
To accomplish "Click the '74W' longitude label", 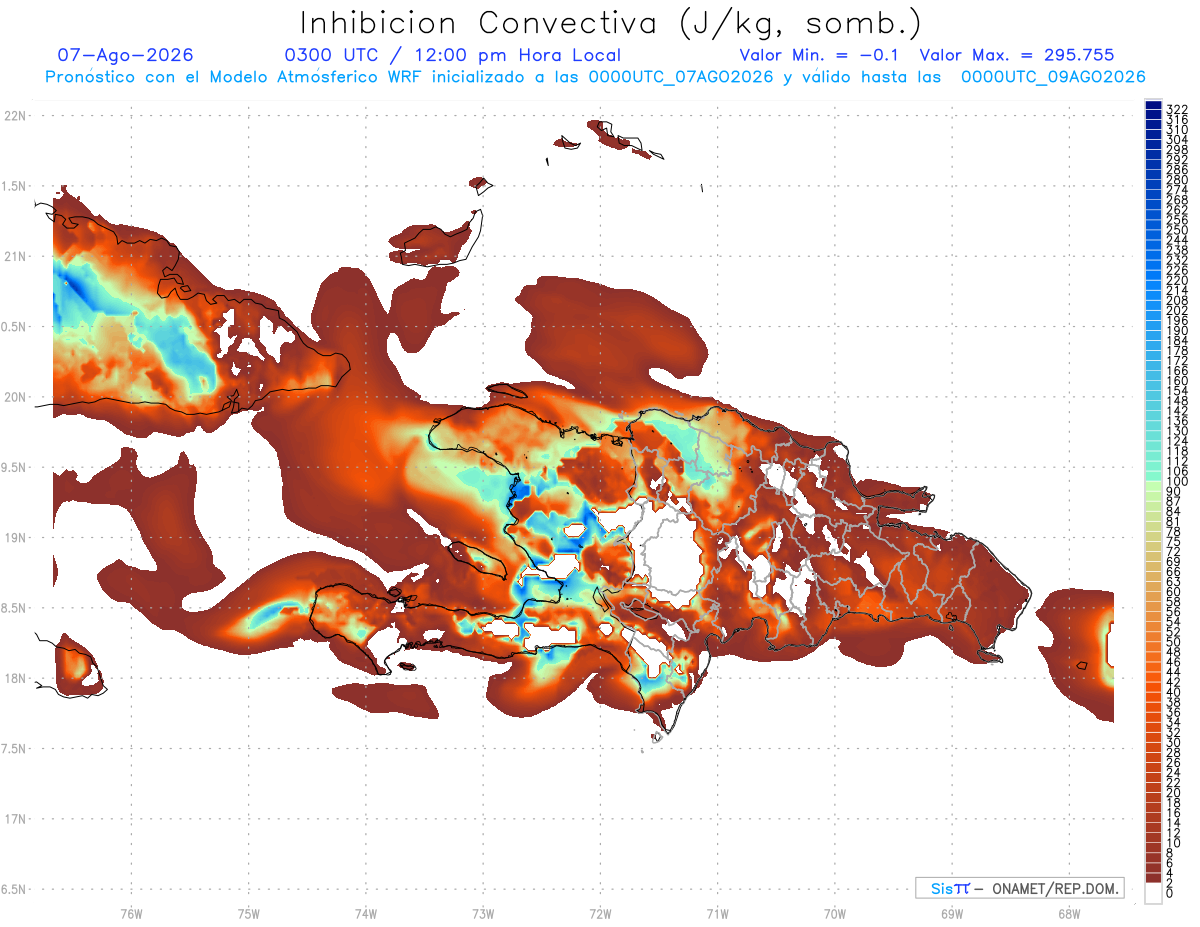I will [366, 913].
